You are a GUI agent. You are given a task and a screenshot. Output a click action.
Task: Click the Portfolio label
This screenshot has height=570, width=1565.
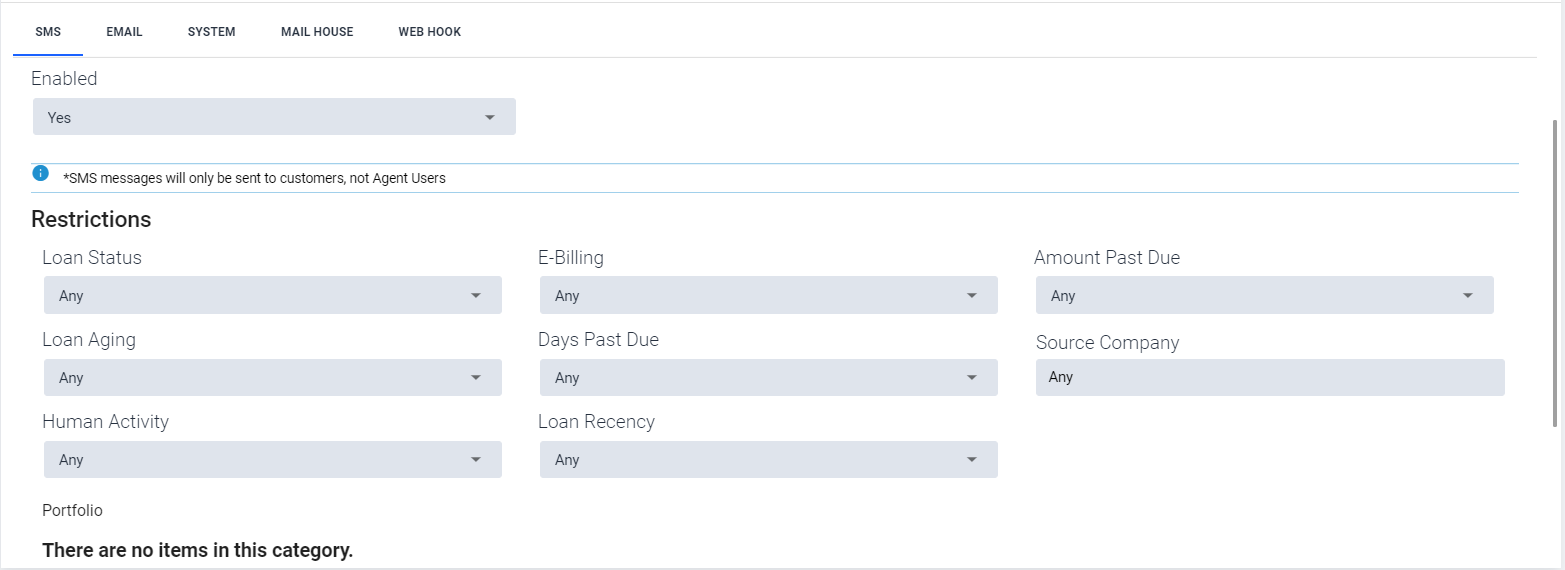pos(72,510)
